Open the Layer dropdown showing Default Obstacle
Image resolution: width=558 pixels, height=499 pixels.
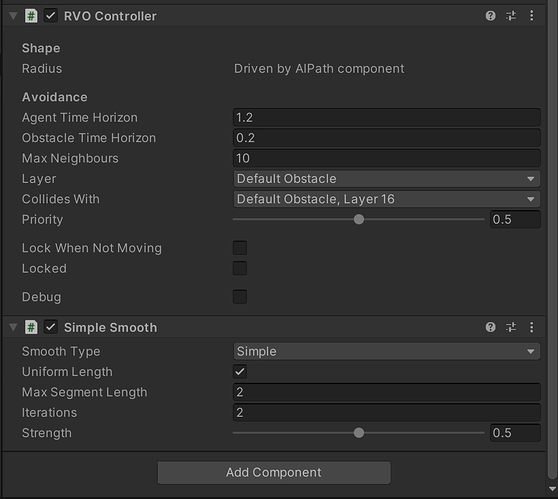click(x=386, y=179)
